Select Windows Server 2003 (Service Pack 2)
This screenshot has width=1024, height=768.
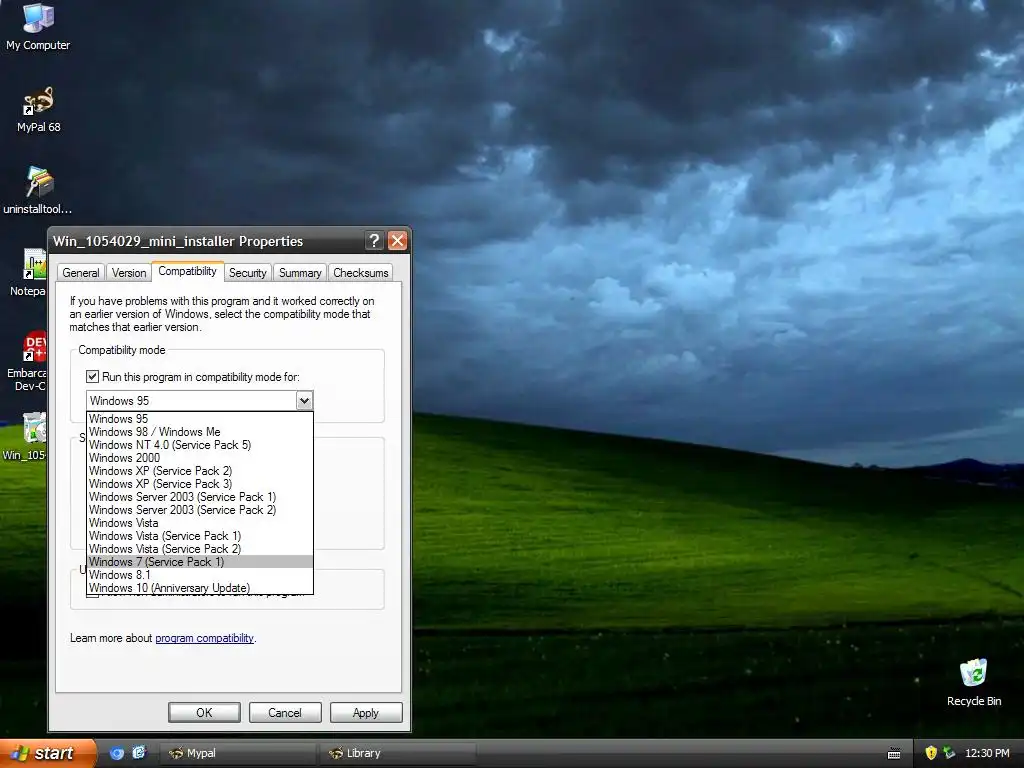click(200, 510)
